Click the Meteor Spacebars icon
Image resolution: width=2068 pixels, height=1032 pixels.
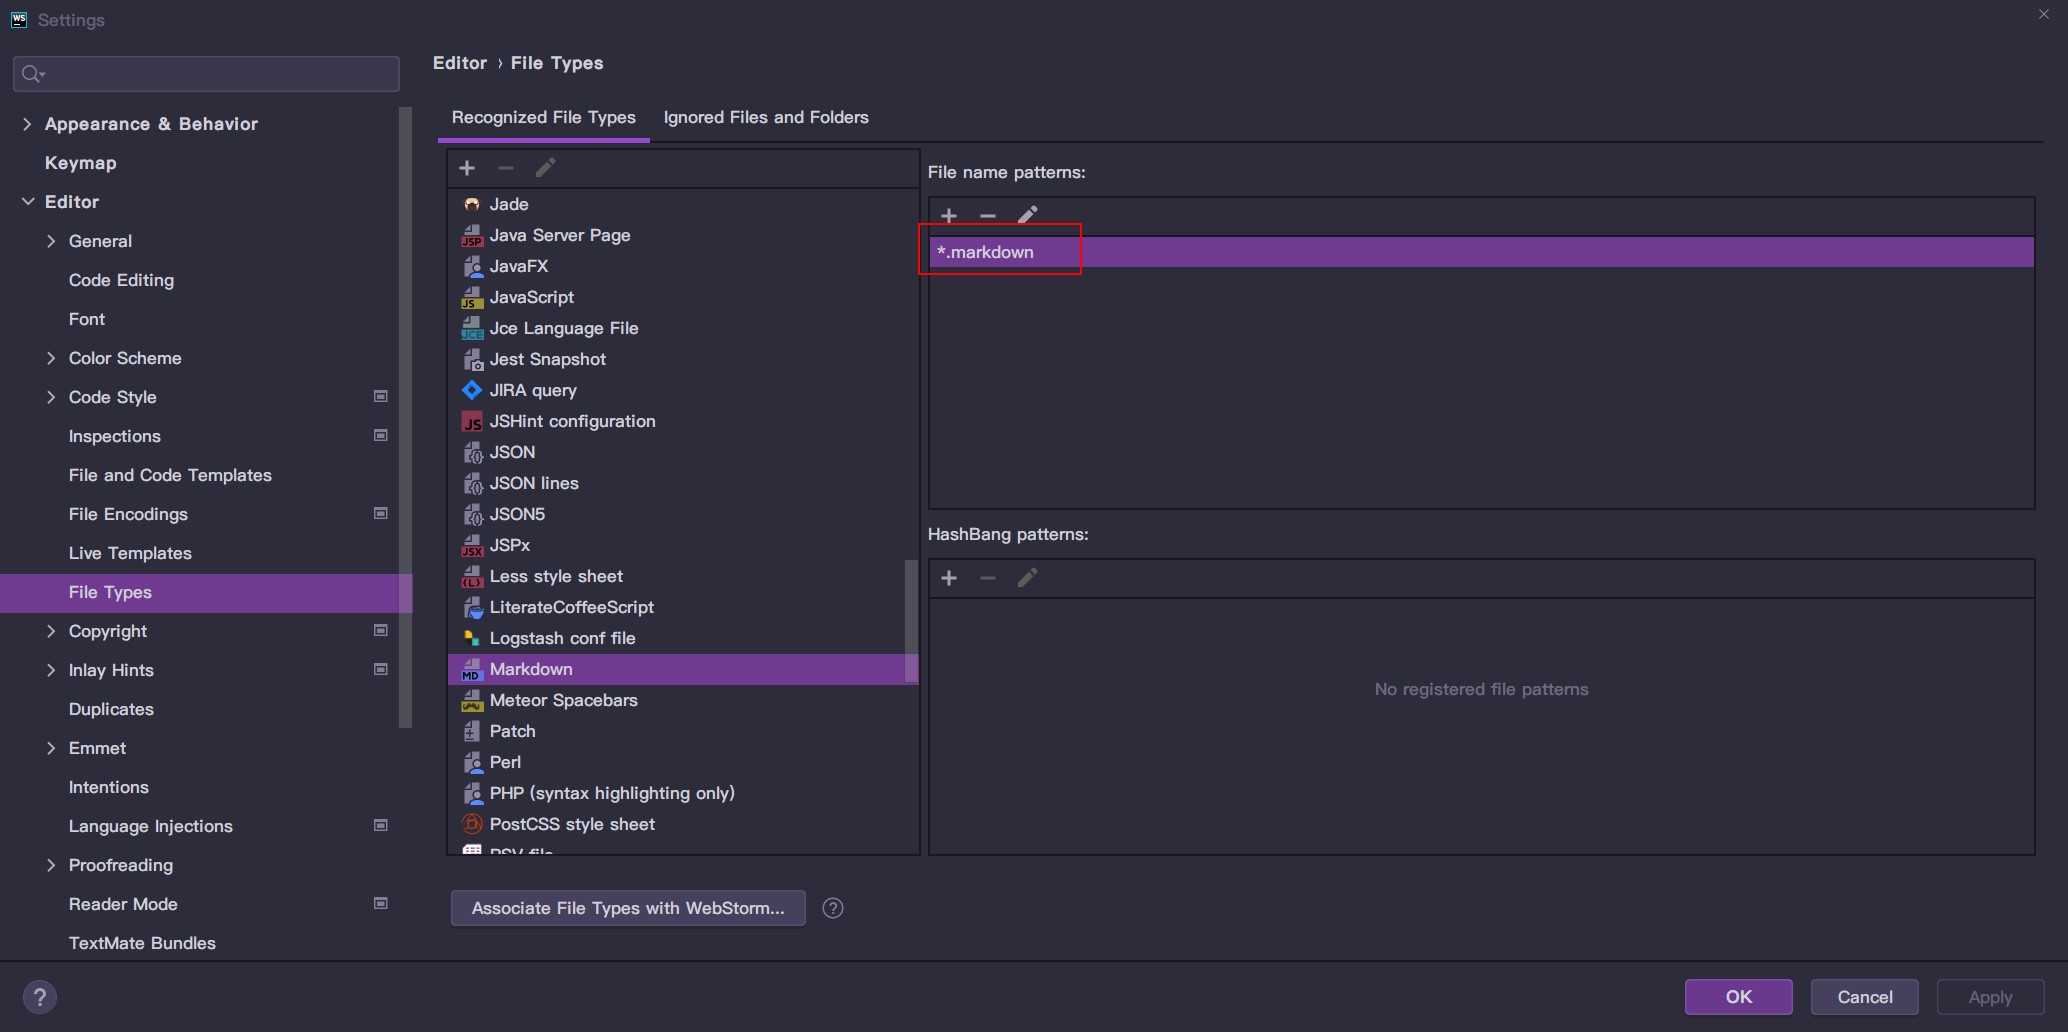click(472, 700)
